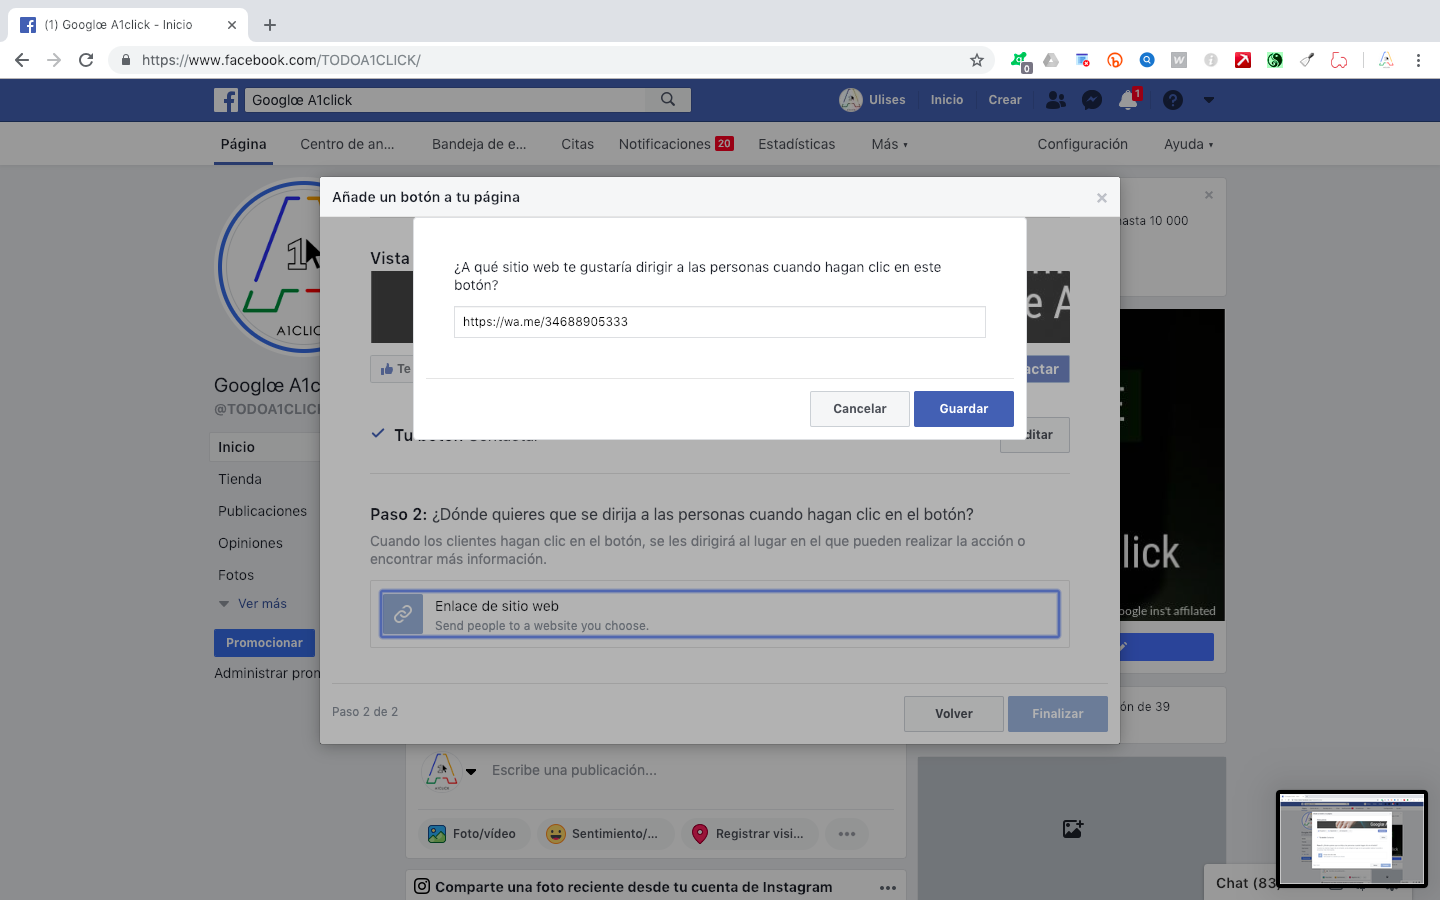Click the add photo icon
The width and height of the screenshot is (1440, 900).
(1072, 828)
